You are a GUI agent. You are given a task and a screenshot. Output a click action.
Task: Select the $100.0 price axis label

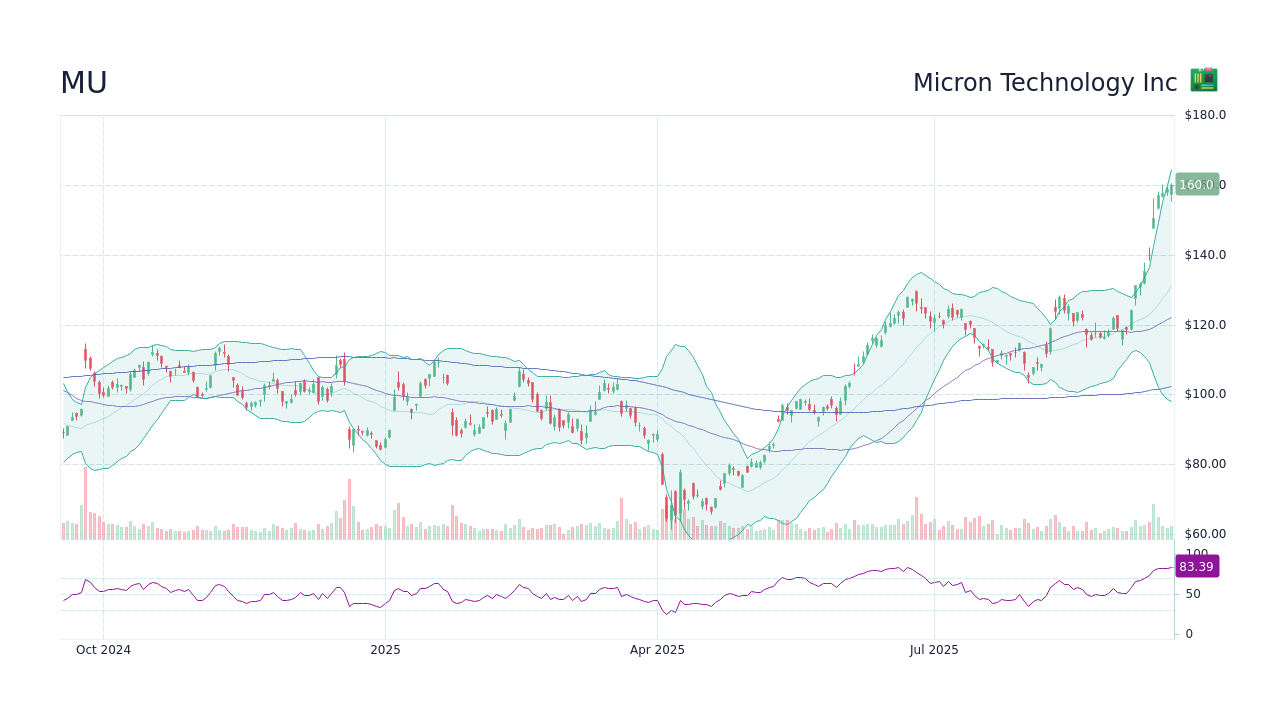[1205, 394]
